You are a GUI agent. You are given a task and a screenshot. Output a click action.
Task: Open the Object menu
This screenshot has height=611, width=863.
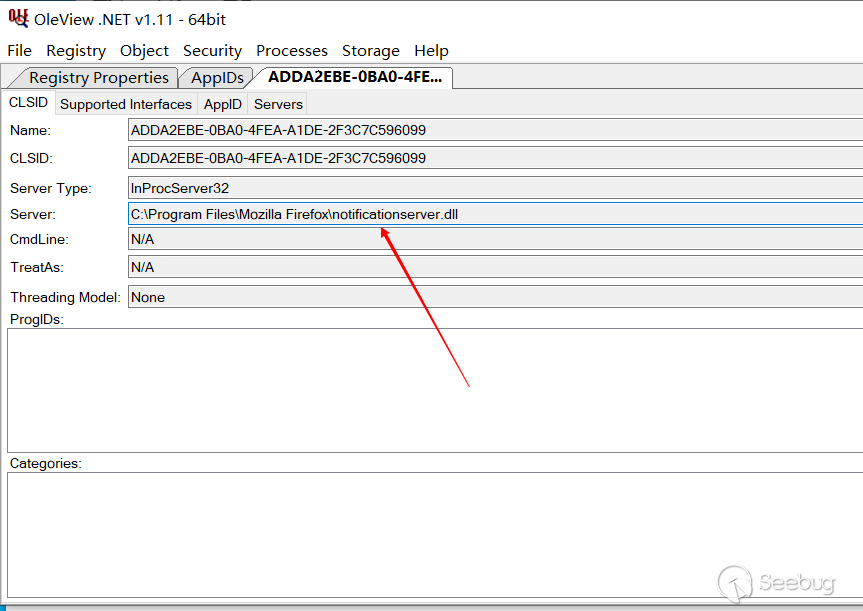pyautogui.click(x=144, y=50)
